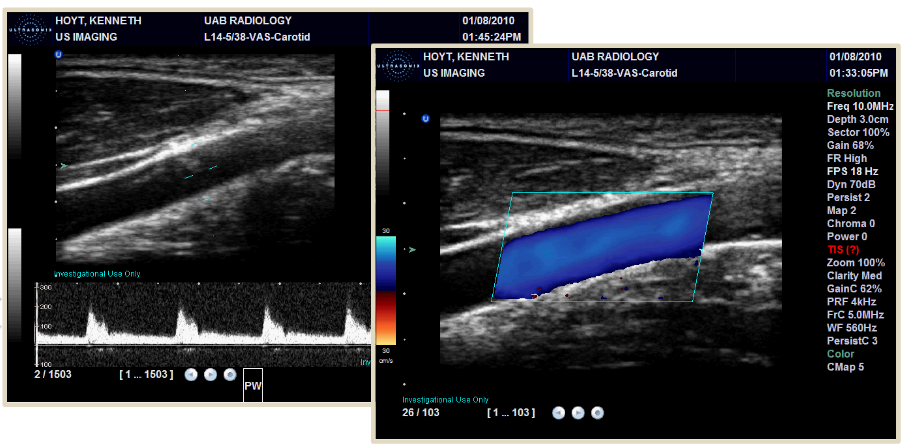Viewport: 916px width, 445px height.
Task: Click the Ultrasonix logo in the back window
Action: (x=31, y=29)
